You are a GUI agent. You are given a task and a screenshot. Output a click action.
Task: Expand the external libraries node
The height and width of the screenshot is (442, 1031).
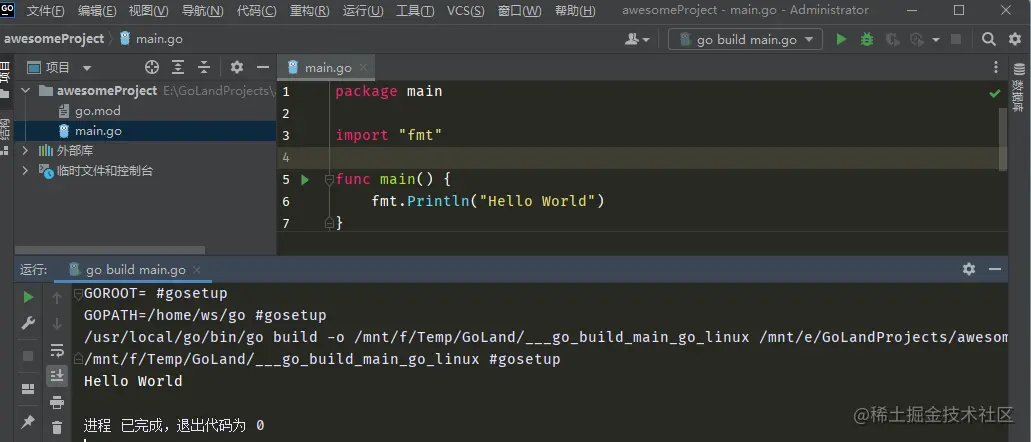tap(26, 151)
